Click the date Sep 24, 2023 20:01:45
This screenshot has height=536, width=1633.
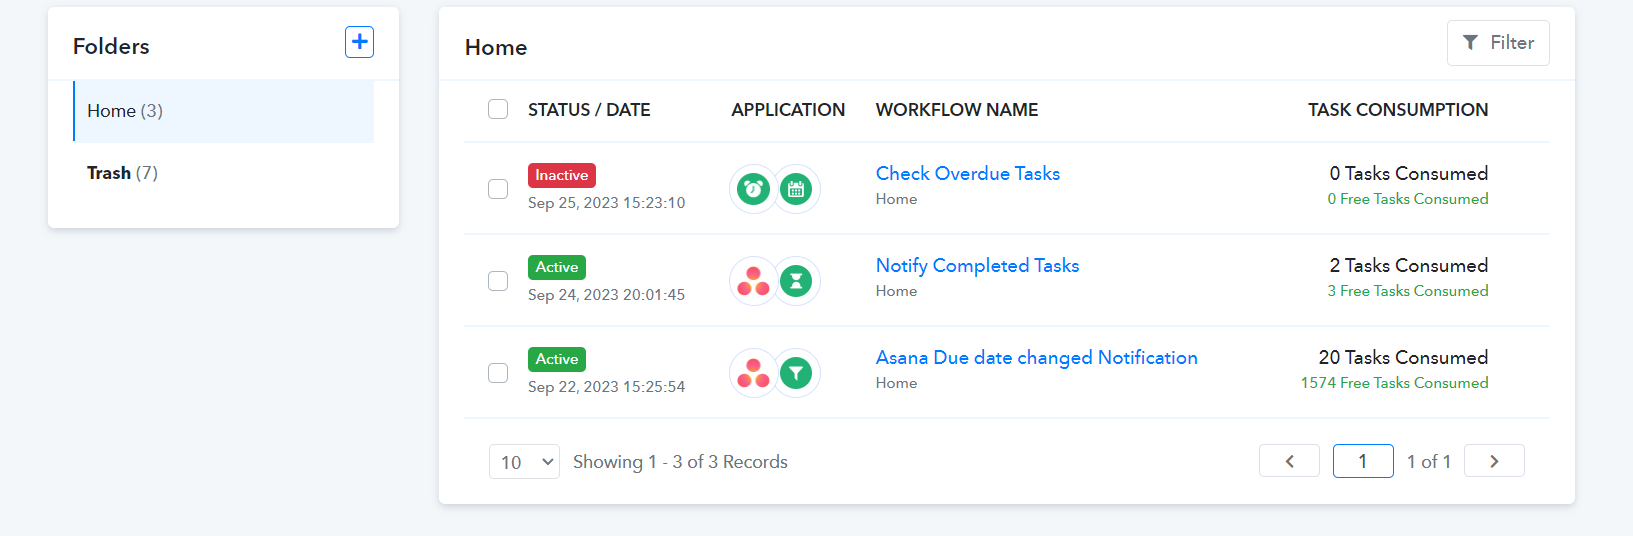[x=606, y=295]
